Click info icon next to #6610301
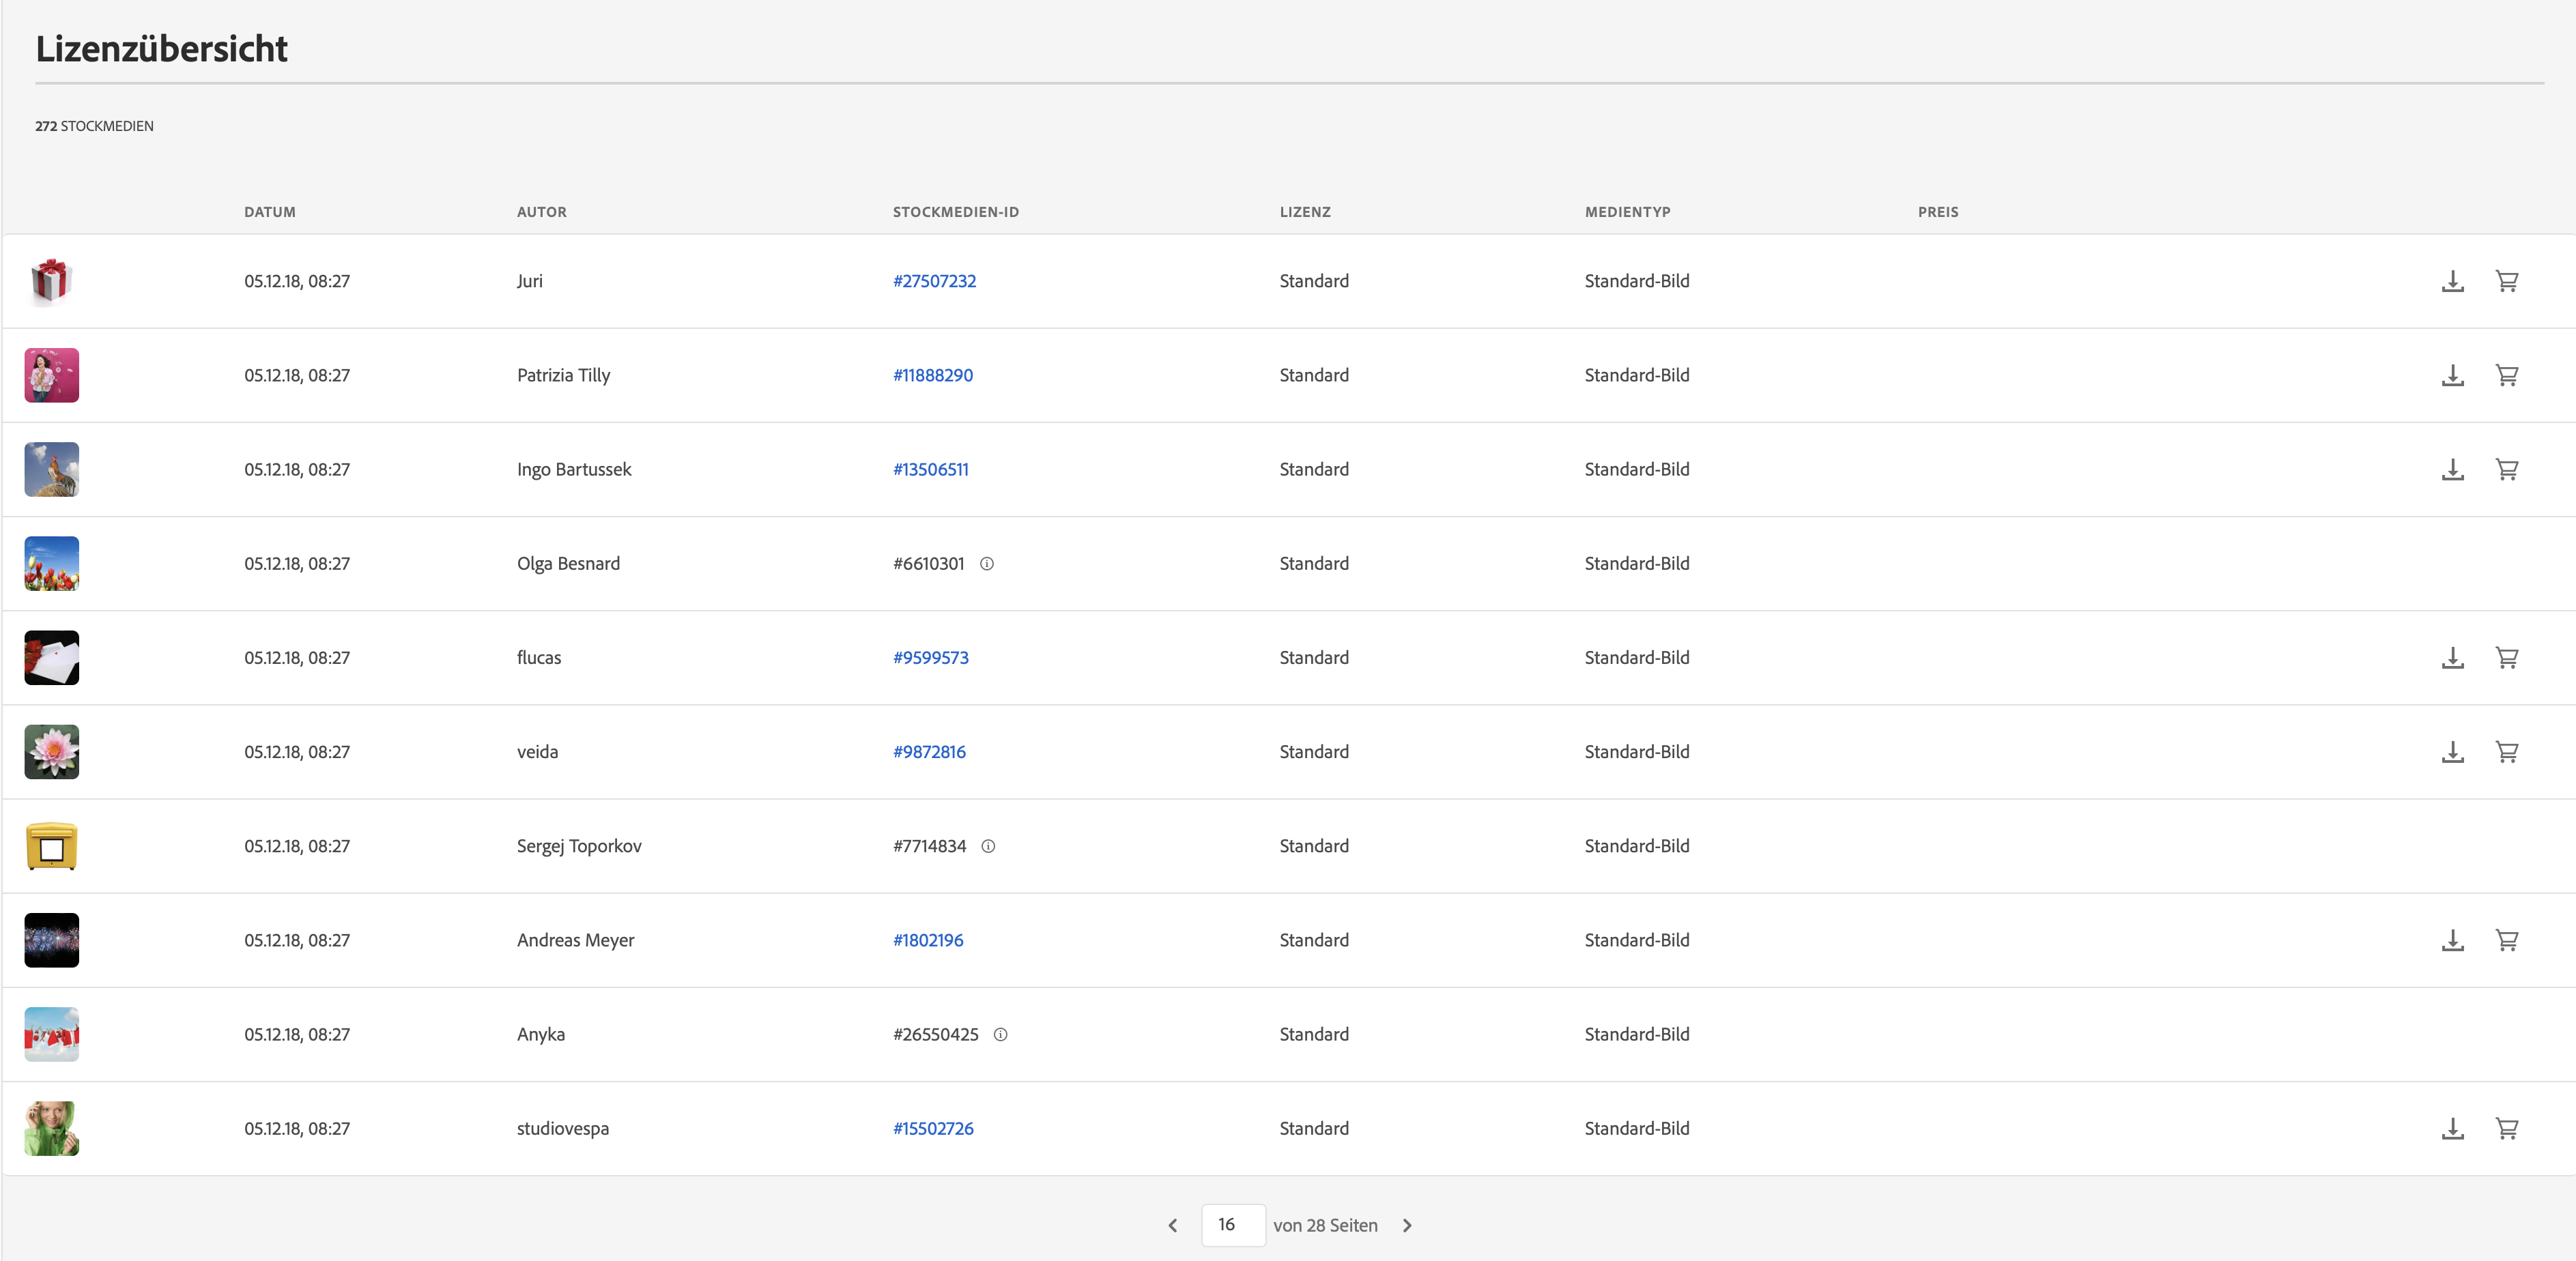 pyautogui.click(x=986, y=564)
